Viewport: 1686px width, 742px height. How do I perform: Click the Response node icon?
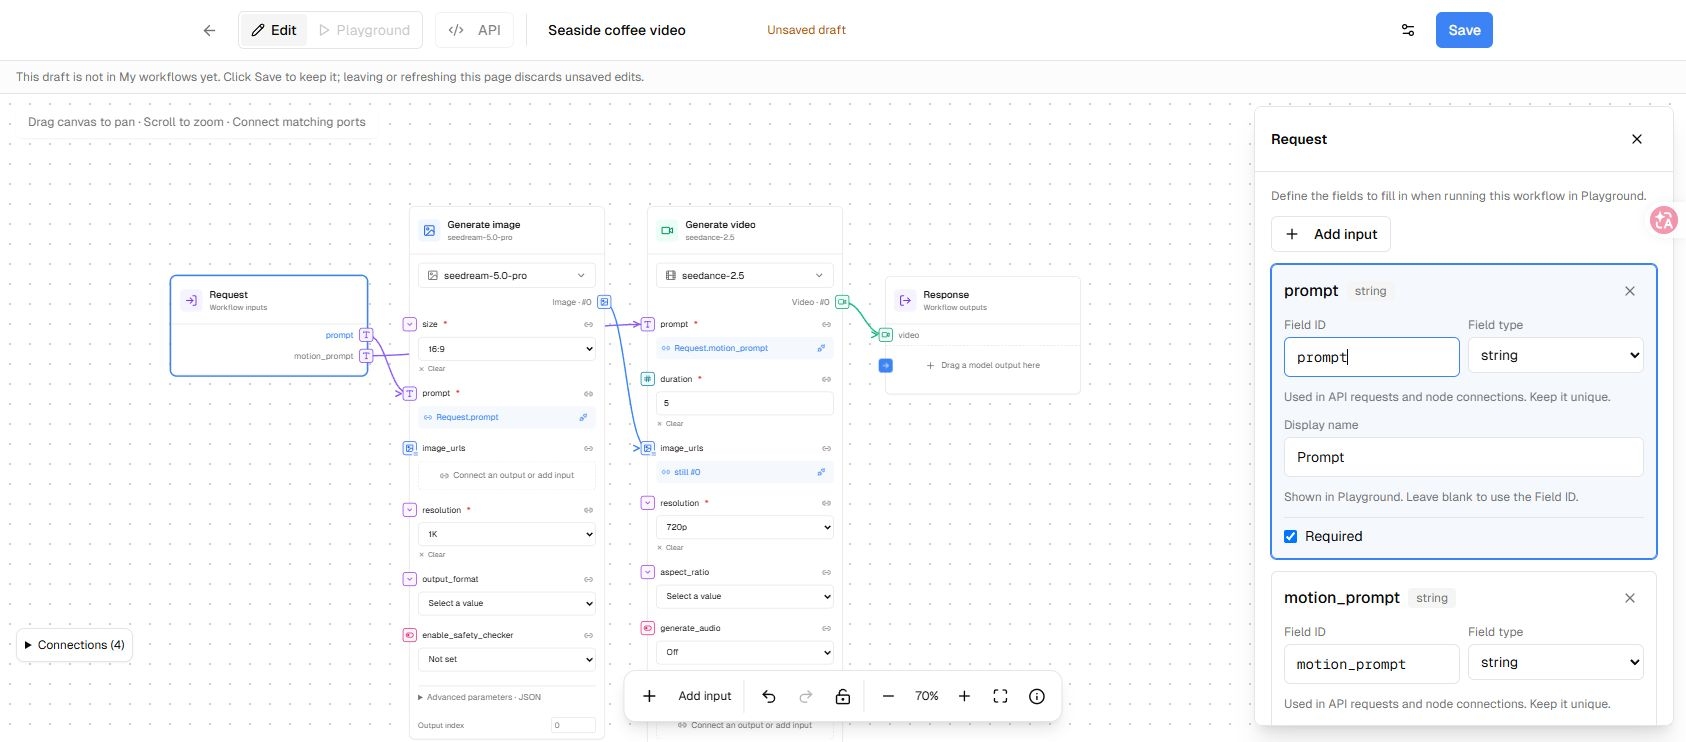click(x=905, y=300)
